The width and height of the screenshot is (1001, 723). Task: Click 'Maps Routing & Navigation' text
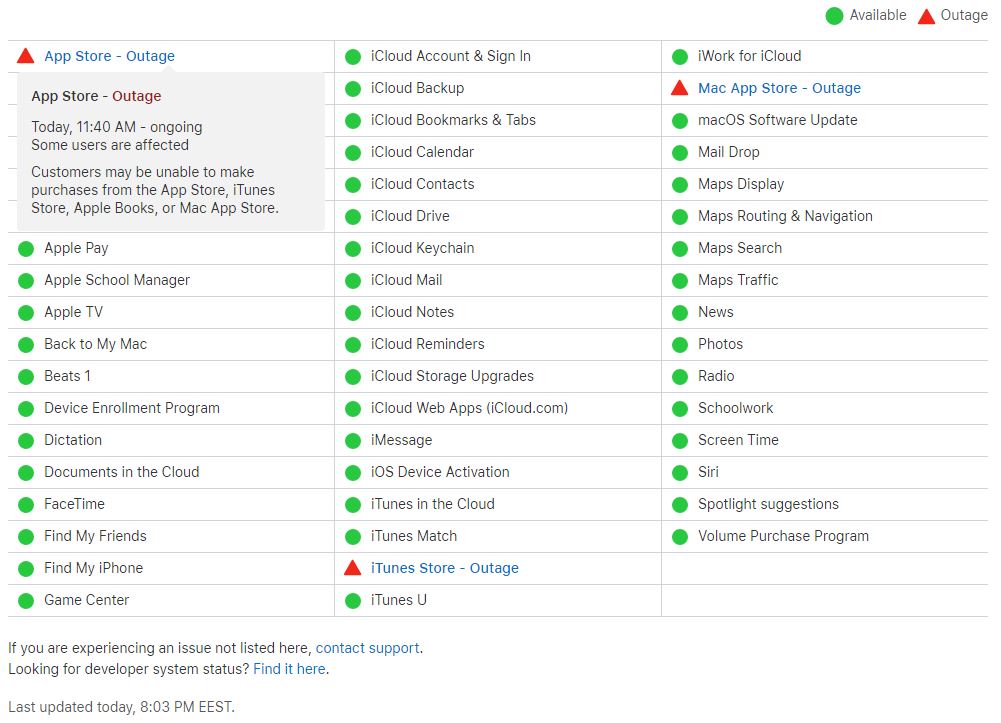coord(785,216)
